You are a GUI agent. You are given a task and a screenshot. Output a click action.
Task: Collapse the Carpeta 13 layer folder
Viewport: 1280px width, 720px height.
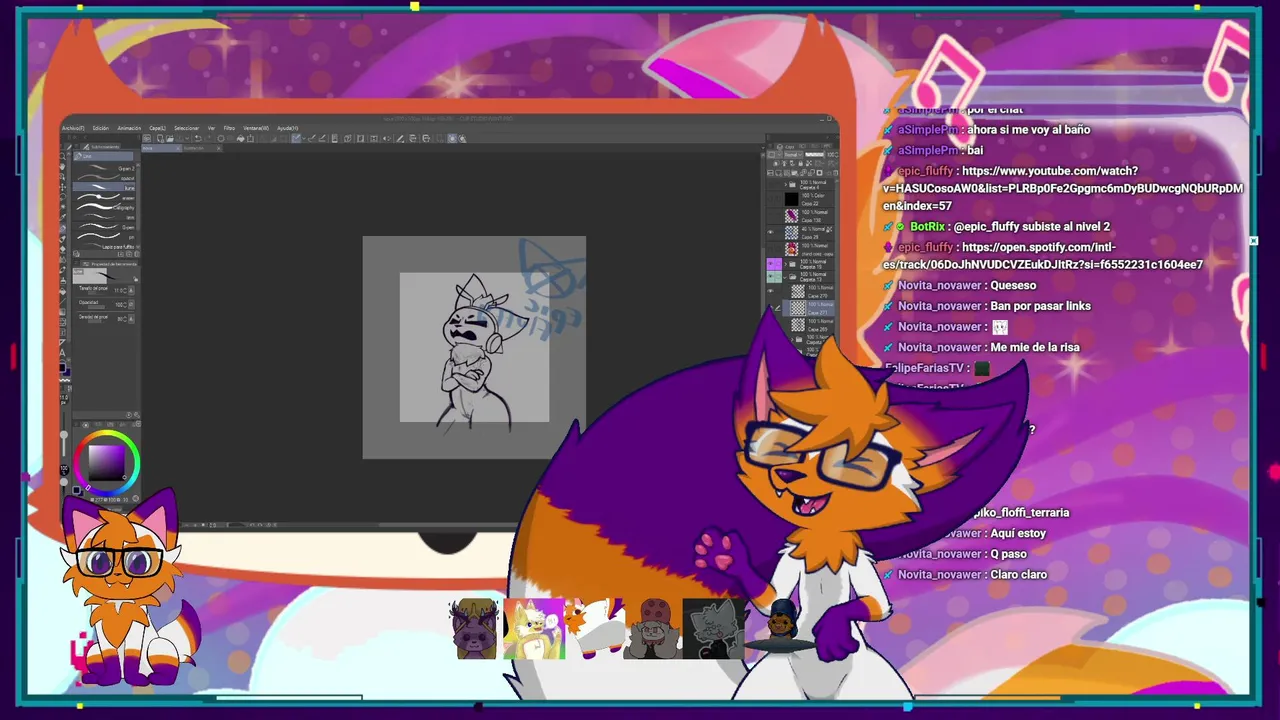click(786, 276)
